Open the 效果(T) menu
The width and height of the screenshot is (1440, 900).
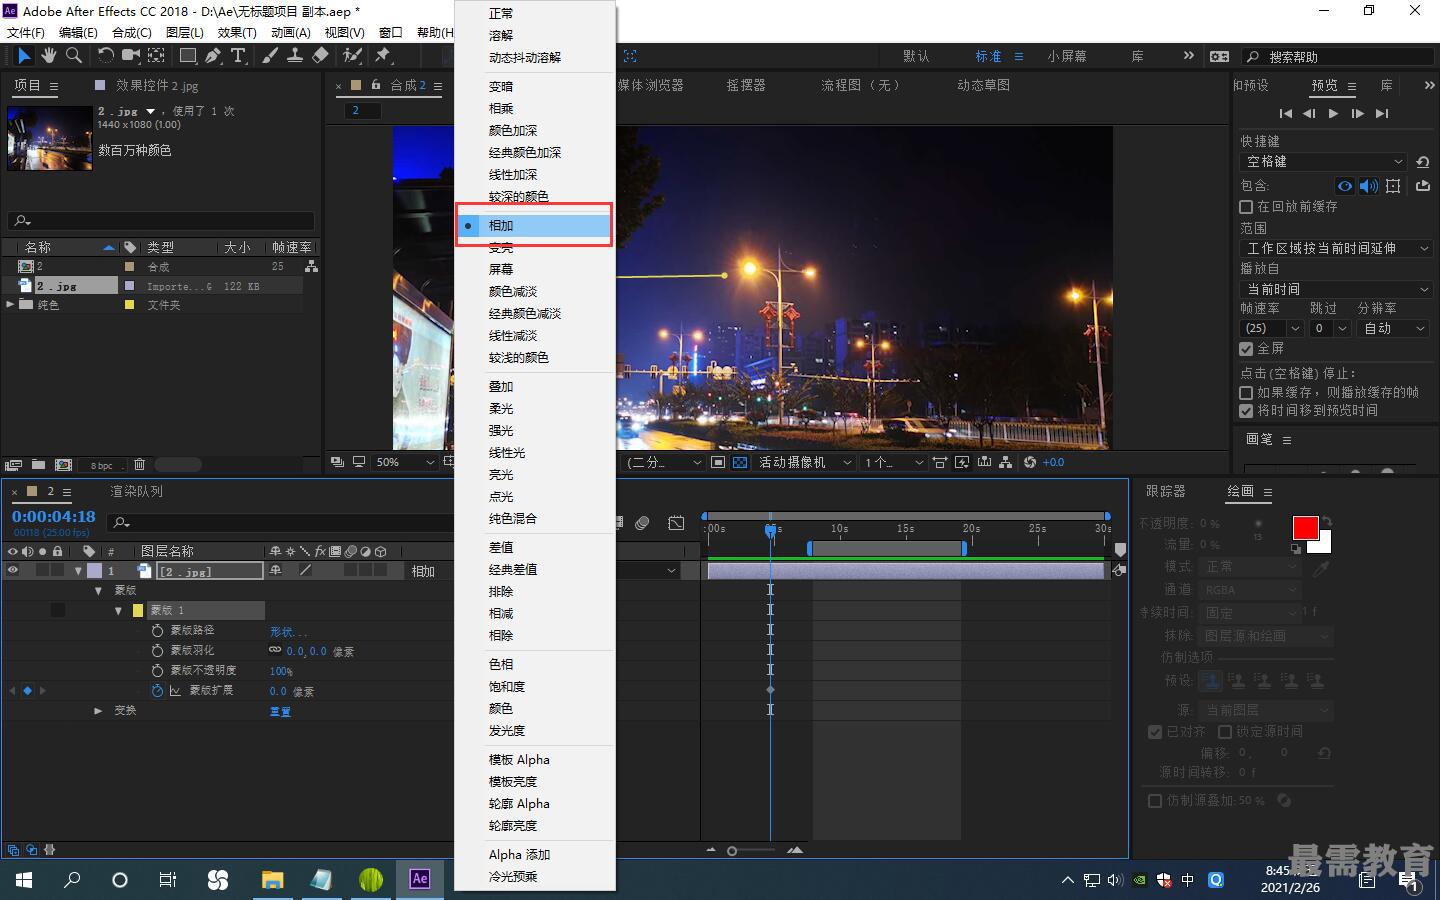coord(237,32)
